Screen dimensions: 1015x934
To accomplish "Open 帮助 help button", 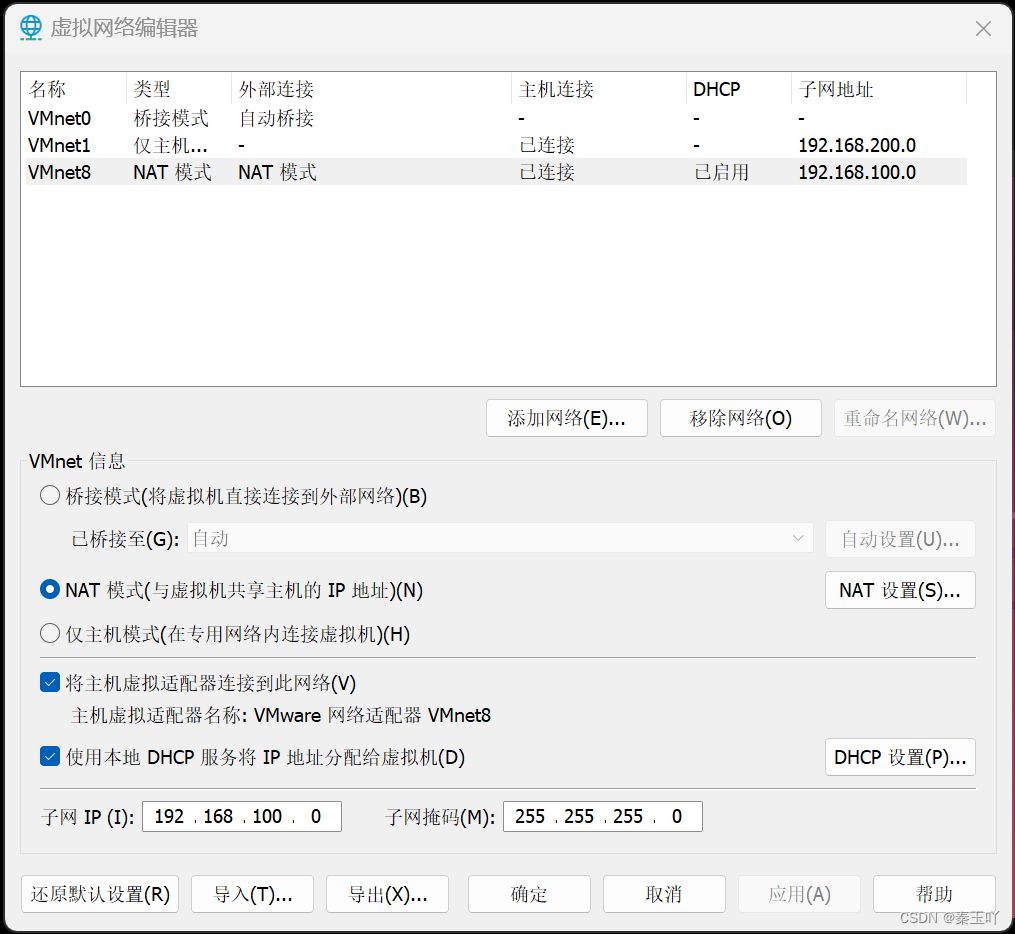I will point(934,895).
